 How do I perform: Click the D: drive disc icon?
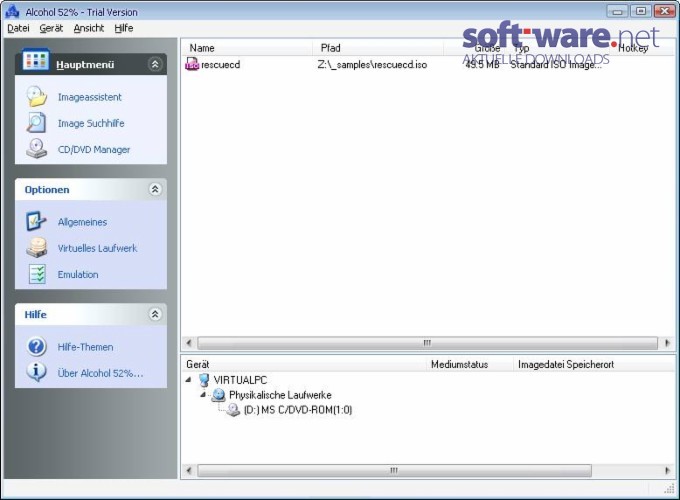click(233, 410)
